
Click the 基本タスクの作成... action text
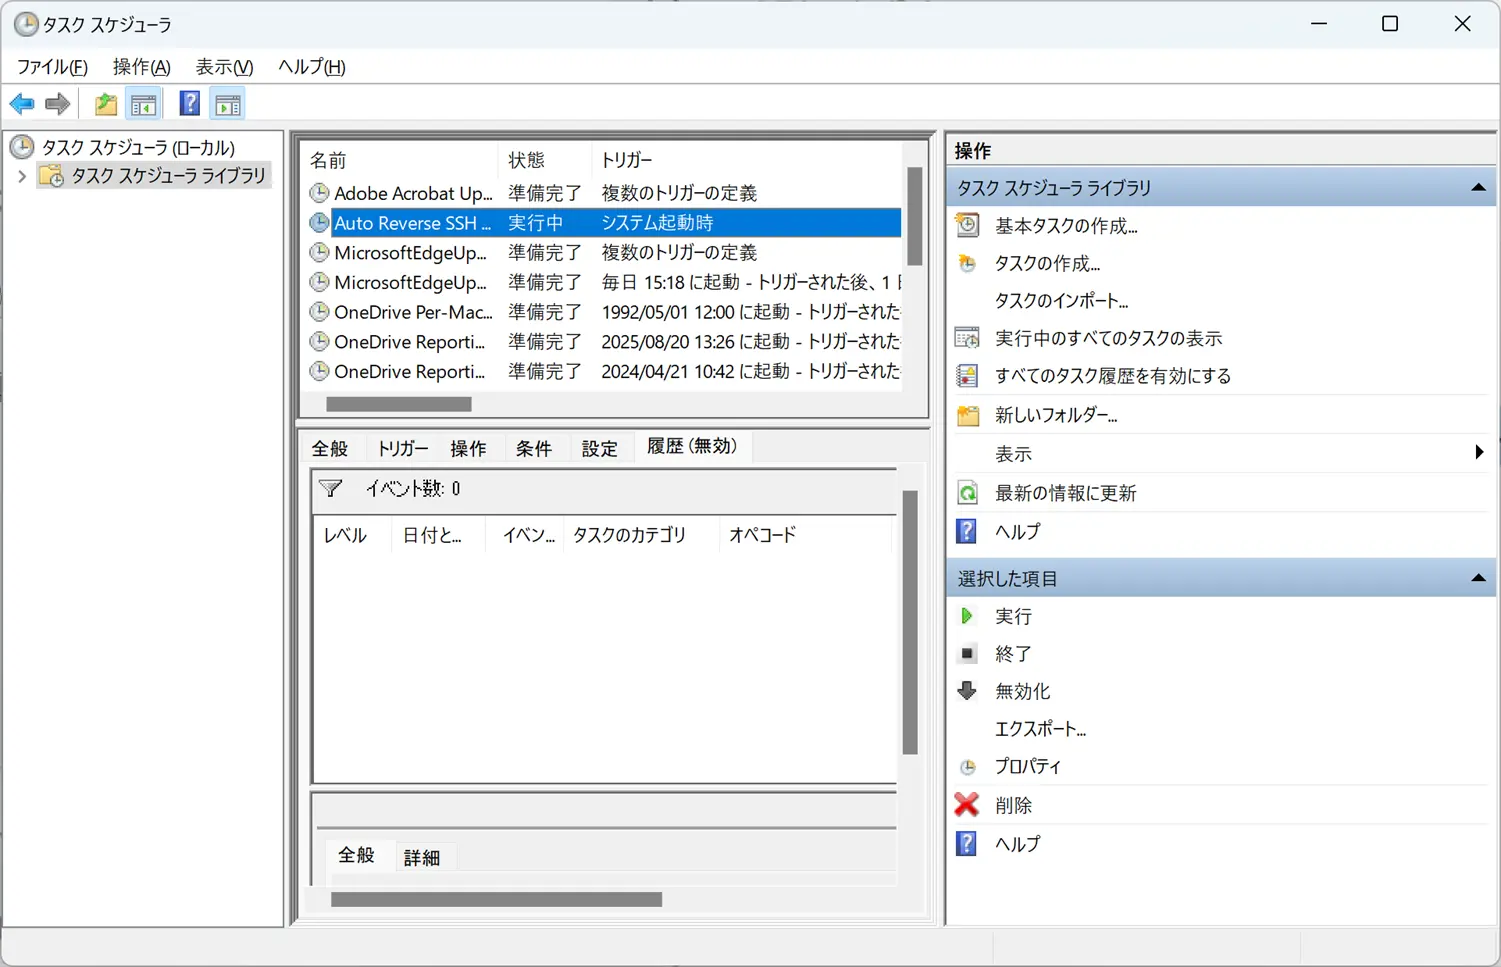point(1066,226)
